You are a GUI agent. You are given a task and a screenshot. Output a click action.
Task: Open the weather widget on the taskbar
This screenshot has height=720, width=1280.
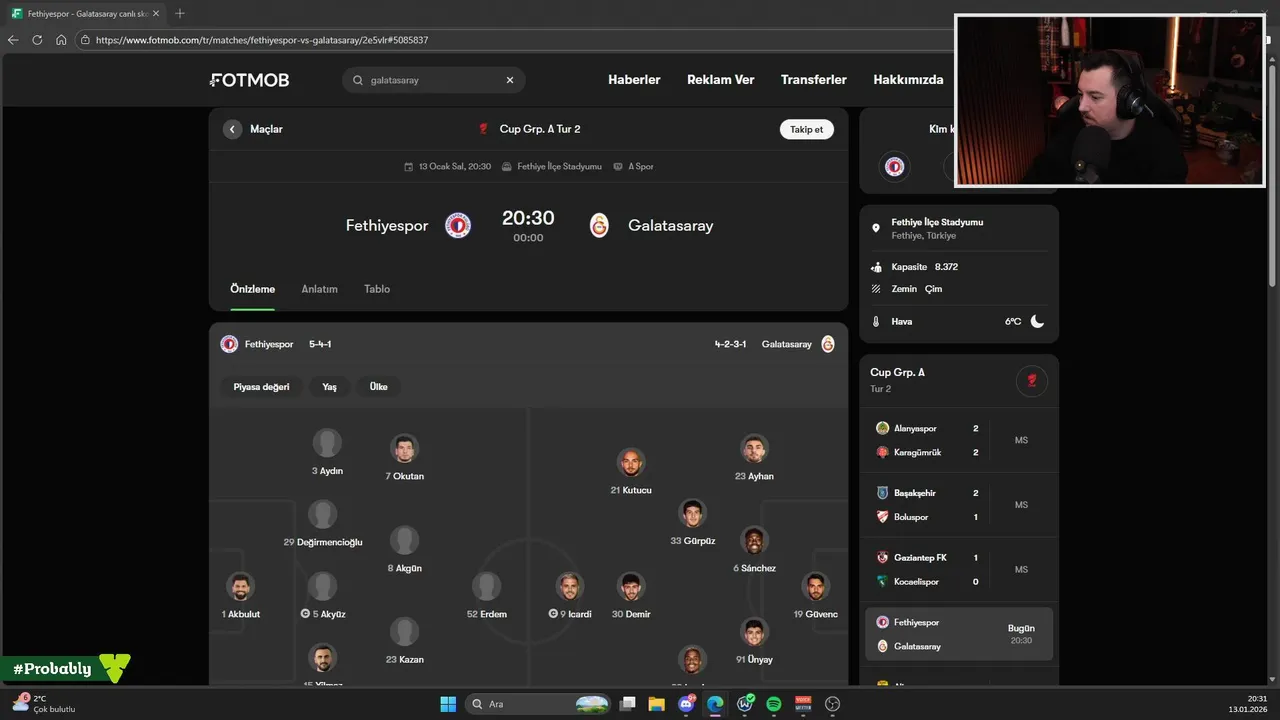[x=43, y=703]
